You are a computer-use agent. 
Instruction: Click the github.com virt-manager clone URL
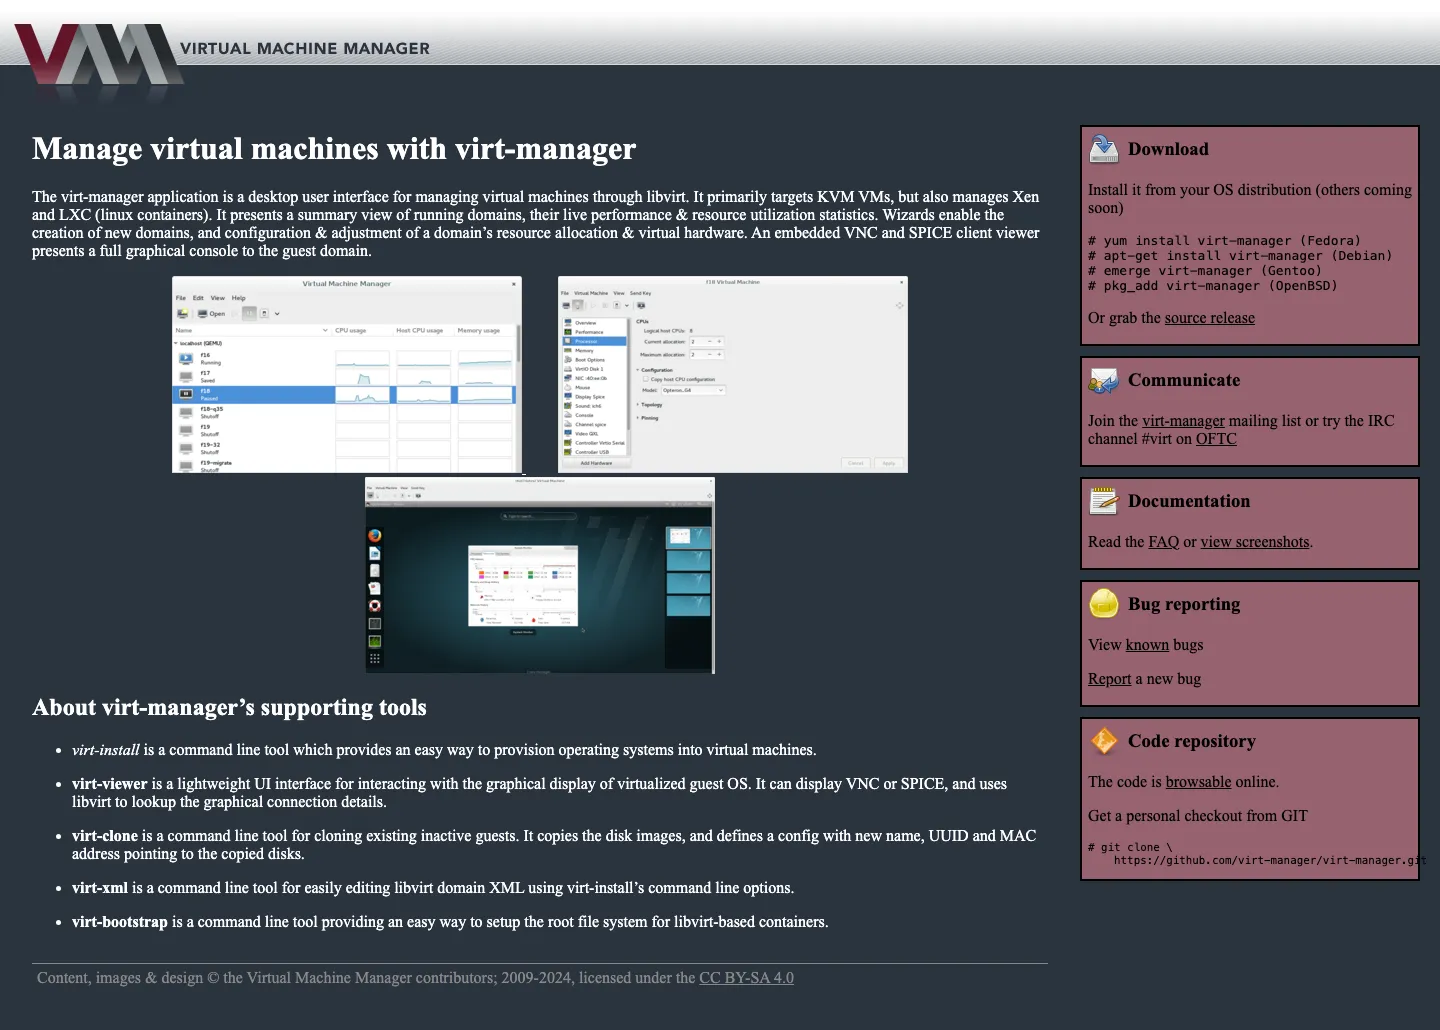[1270, 860]
